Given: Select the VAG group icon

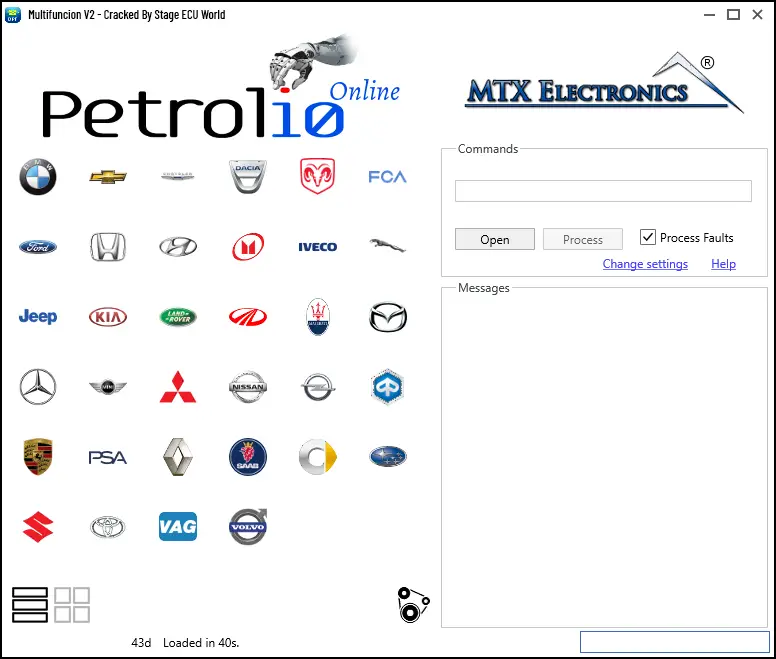Looking at the screenshot, I should (178, 527).
